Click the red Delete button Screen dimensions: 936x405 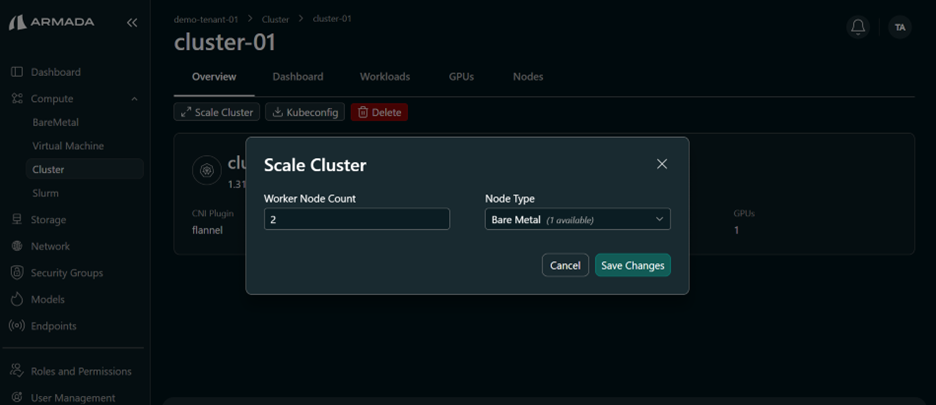(380, 112)
